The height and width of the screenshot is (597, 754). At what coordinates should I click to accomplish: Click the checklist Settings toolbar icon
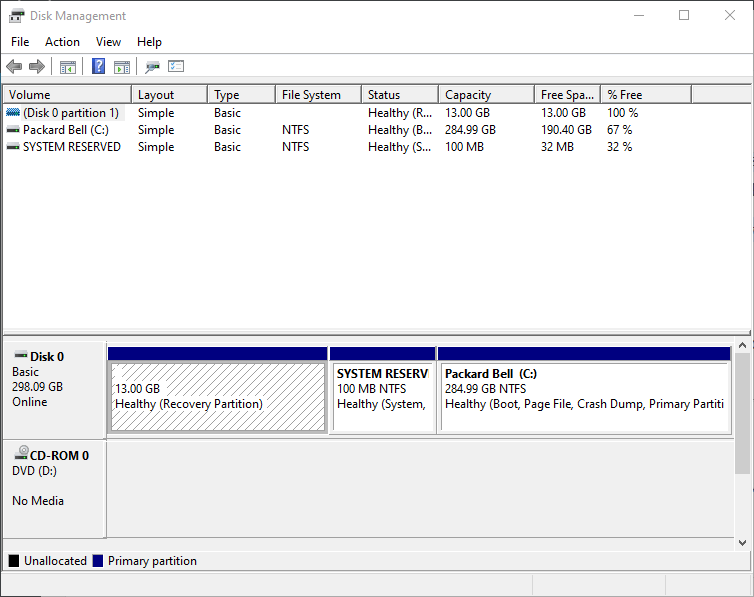coord(176,67)
